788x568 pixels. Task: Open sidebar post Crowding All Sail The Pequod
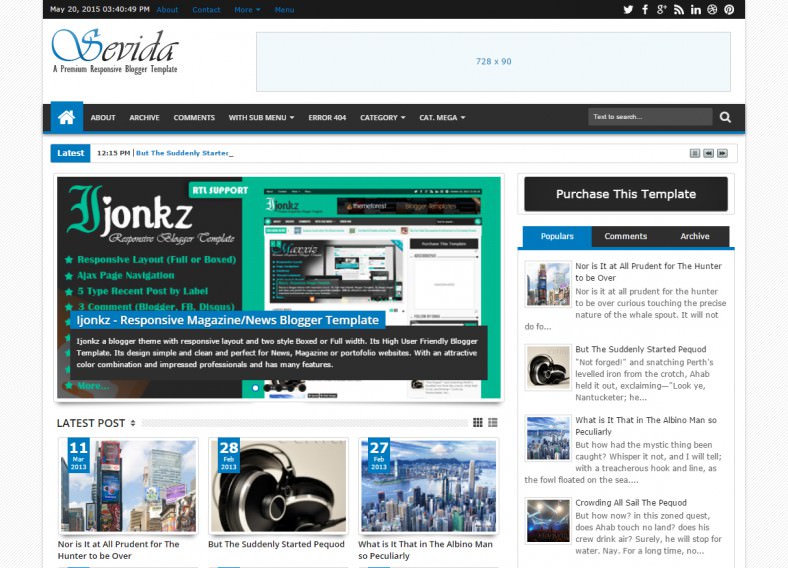(631, 503)
